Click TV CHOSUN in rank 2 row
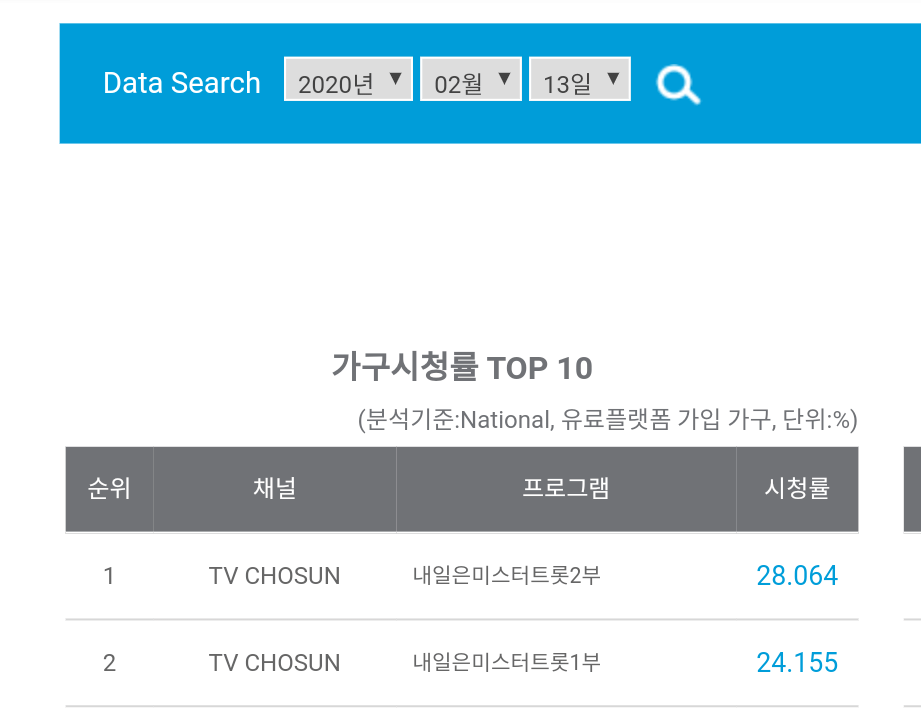Image resolution: width=921 pixels, height=712 pixels. click(274, 663)
